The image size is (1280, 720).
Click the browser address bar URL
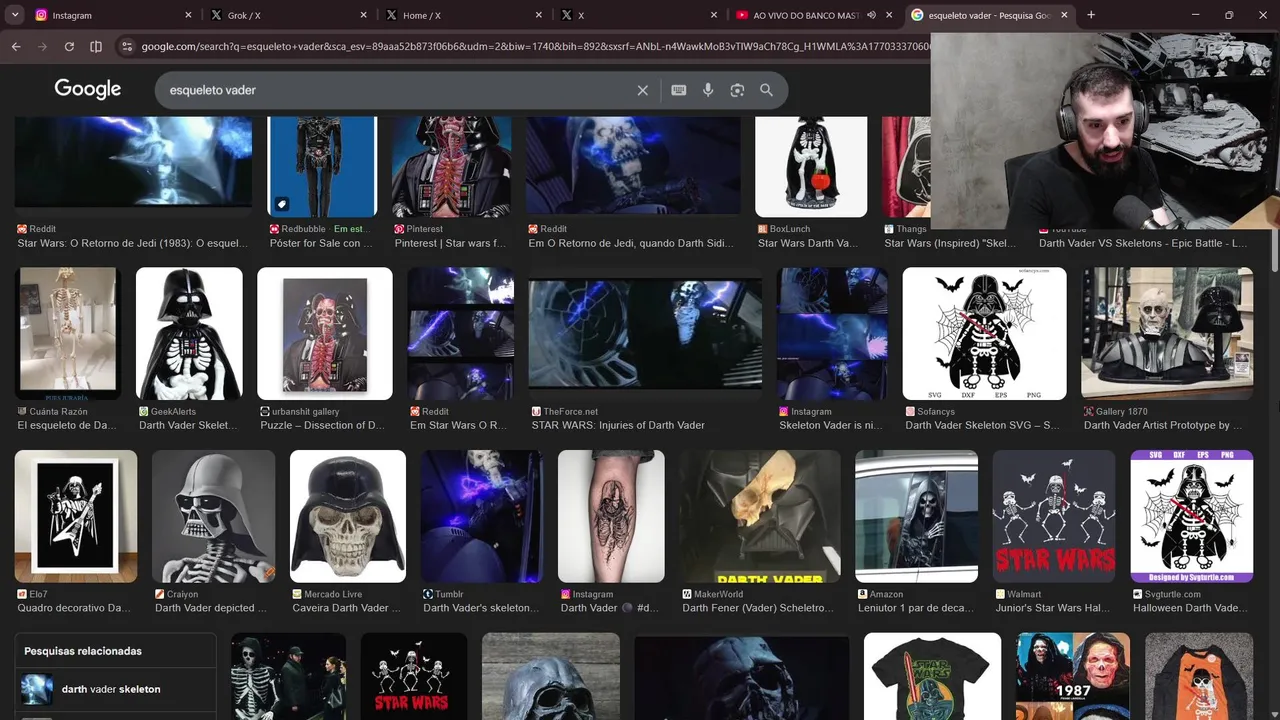click(535, 46)
